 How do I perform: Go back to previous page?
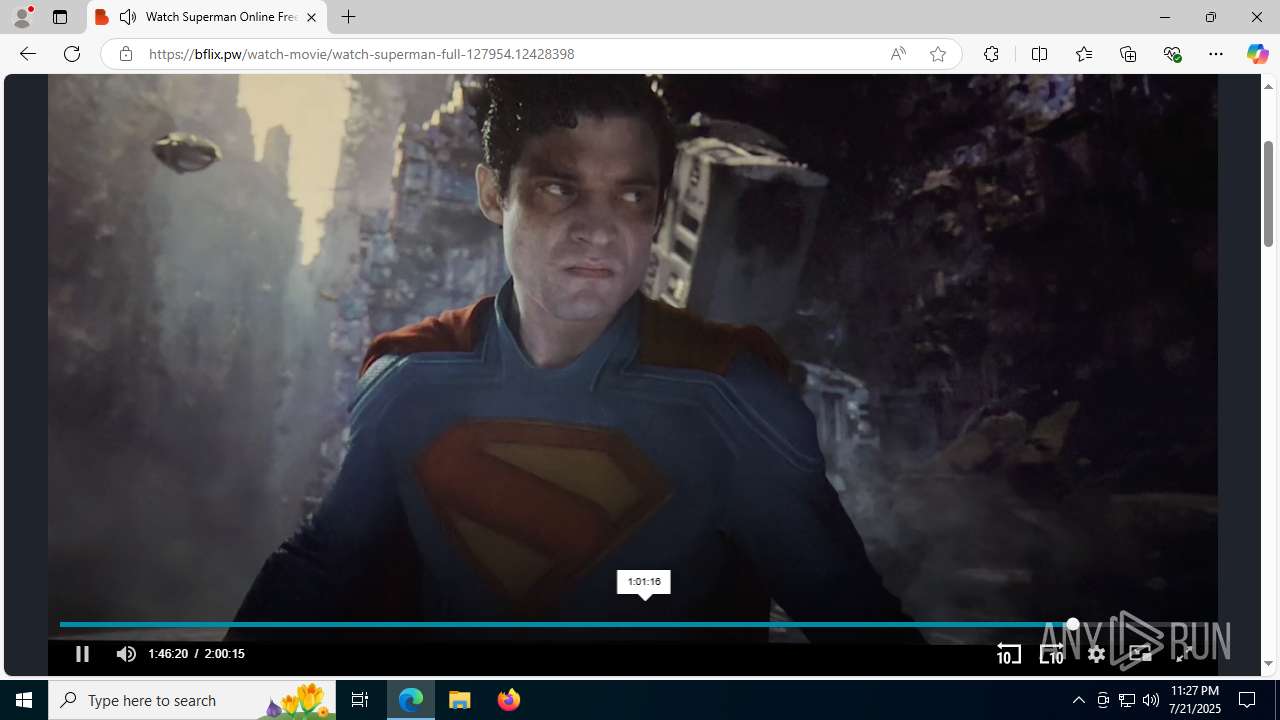[27, 54]
